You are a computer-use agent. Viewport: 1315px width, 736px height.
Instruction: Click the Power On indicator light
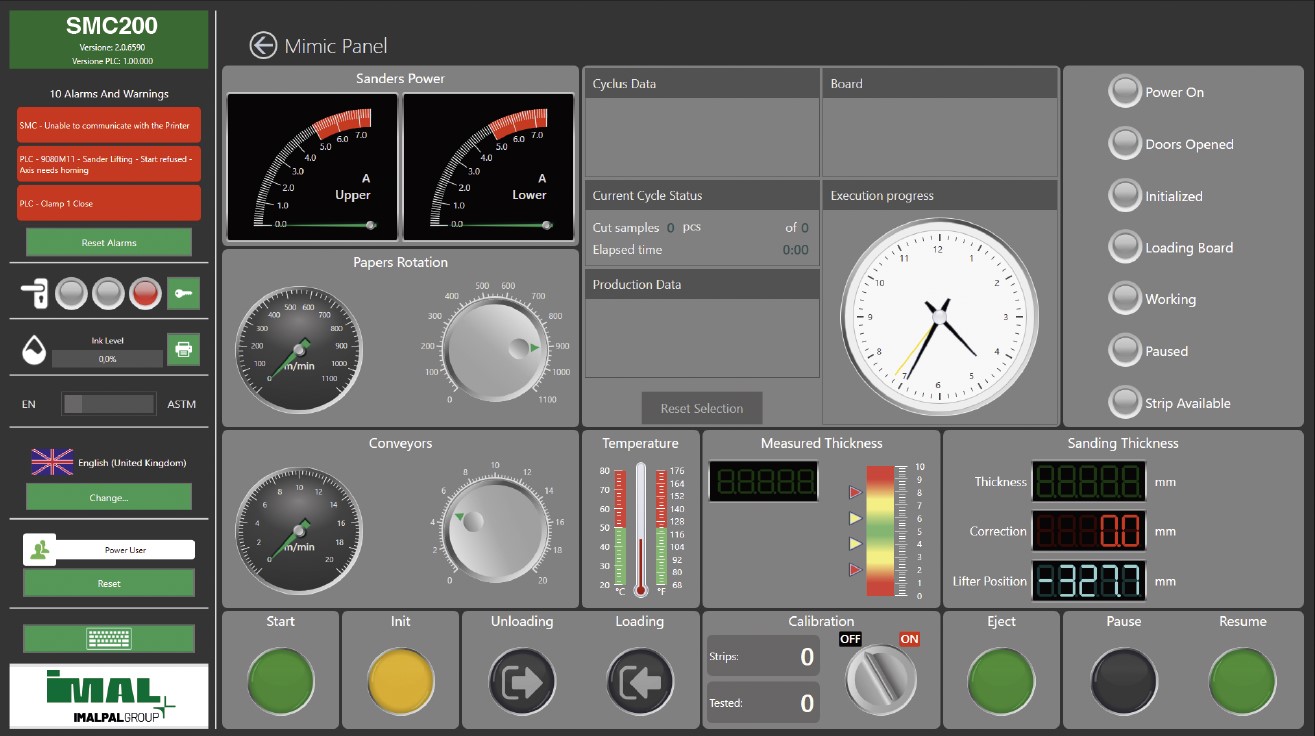(1125, 92)
